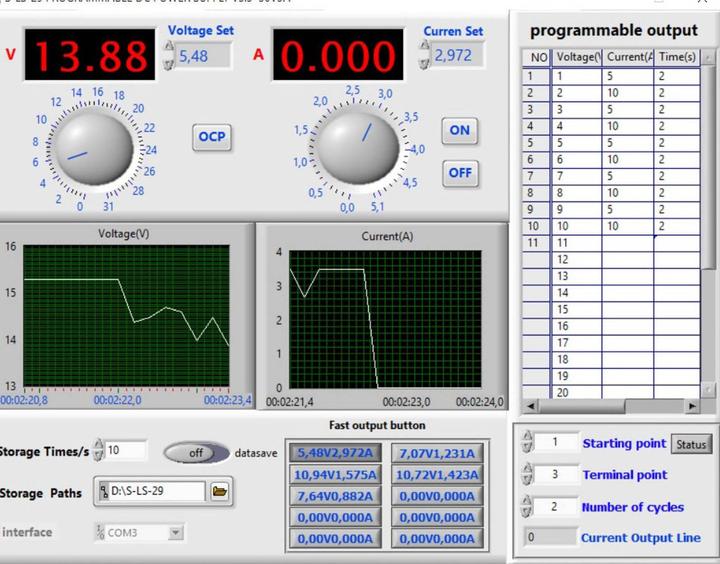The image size is (720, 564).
Task: Increment the Curren Set stepper
Action: tap(425, 46)
